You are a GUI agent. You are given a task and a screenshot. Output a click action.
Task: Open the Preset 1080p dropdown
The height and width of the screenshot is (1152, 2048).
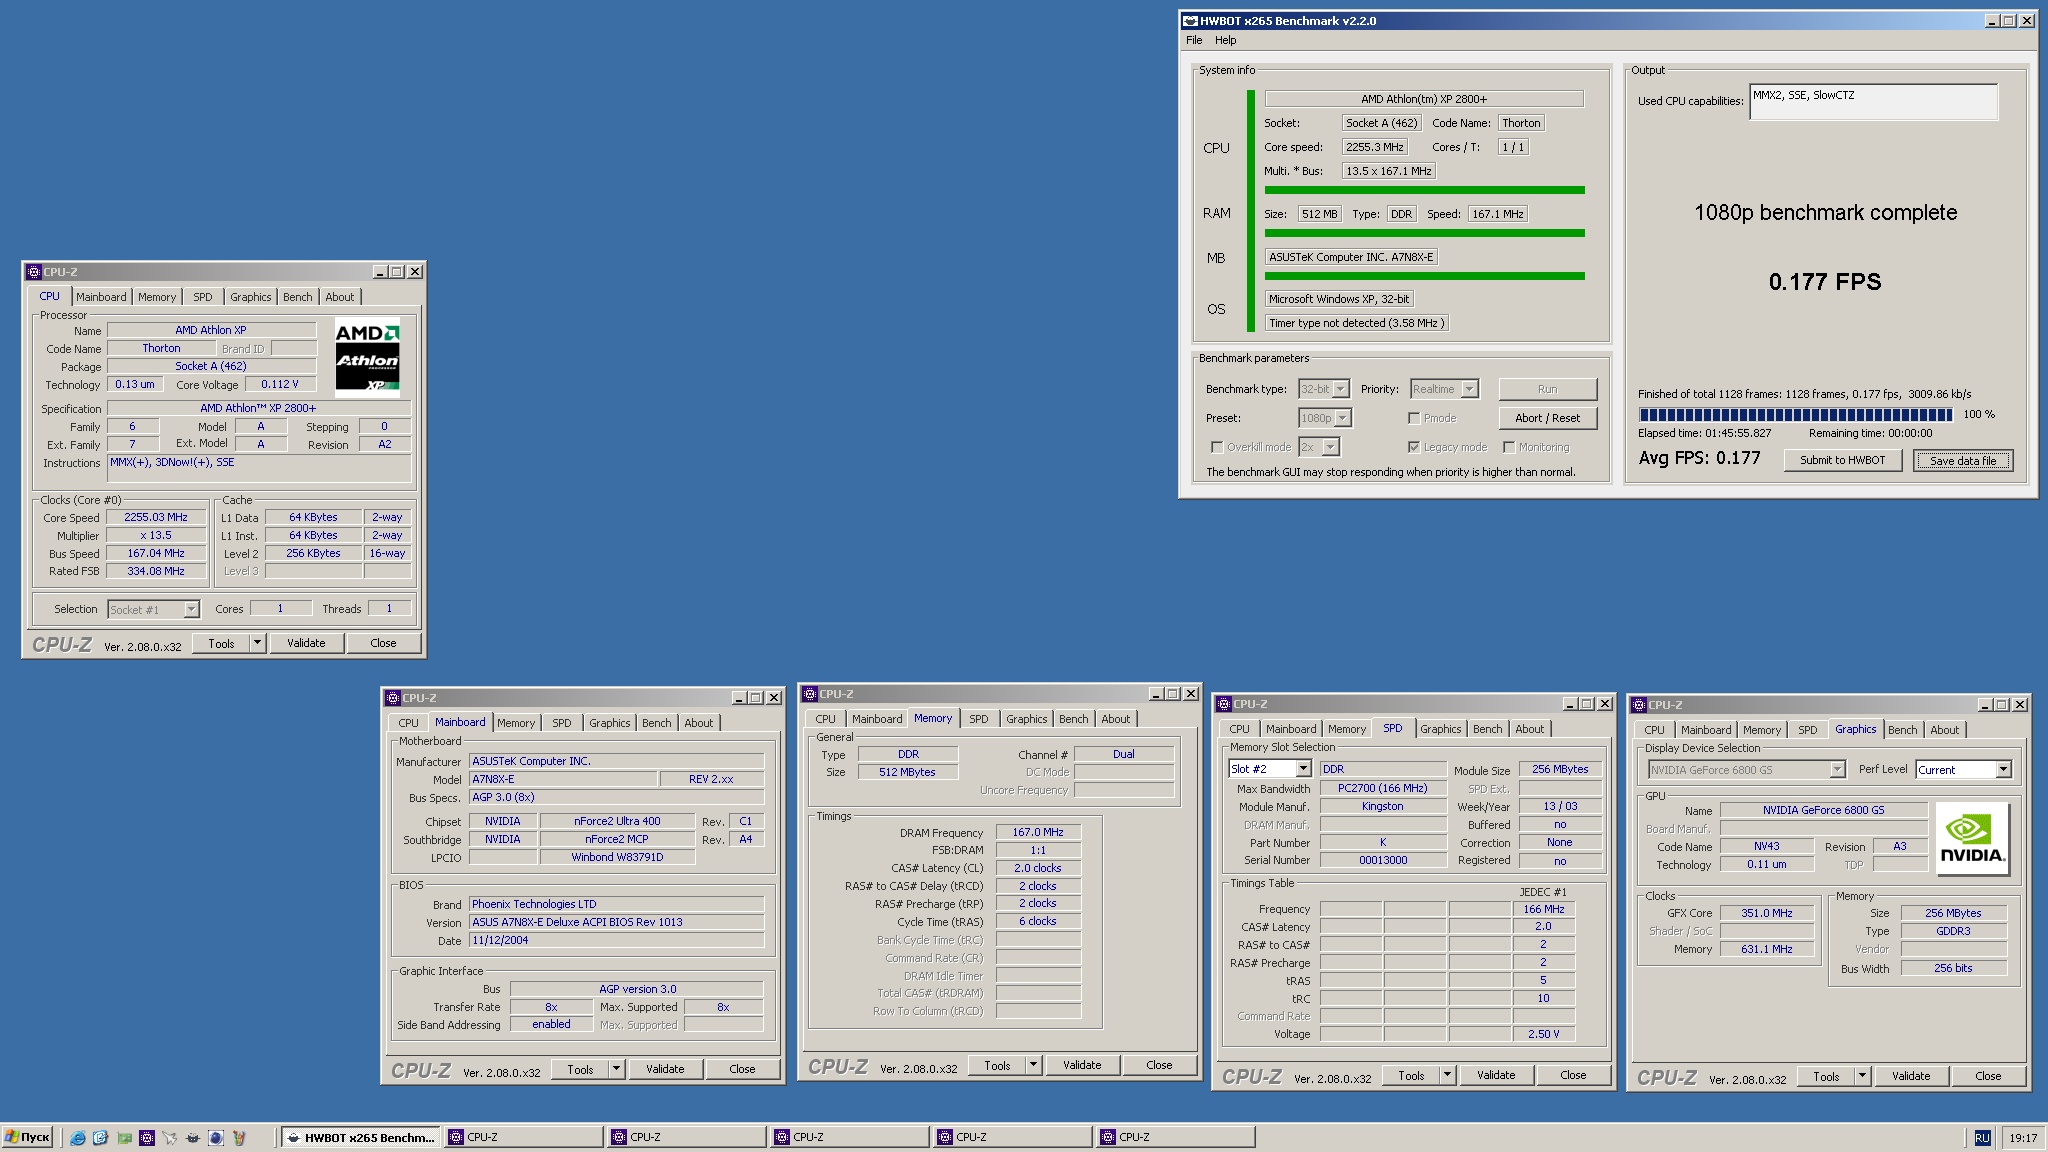click(x=1325, y=418)
